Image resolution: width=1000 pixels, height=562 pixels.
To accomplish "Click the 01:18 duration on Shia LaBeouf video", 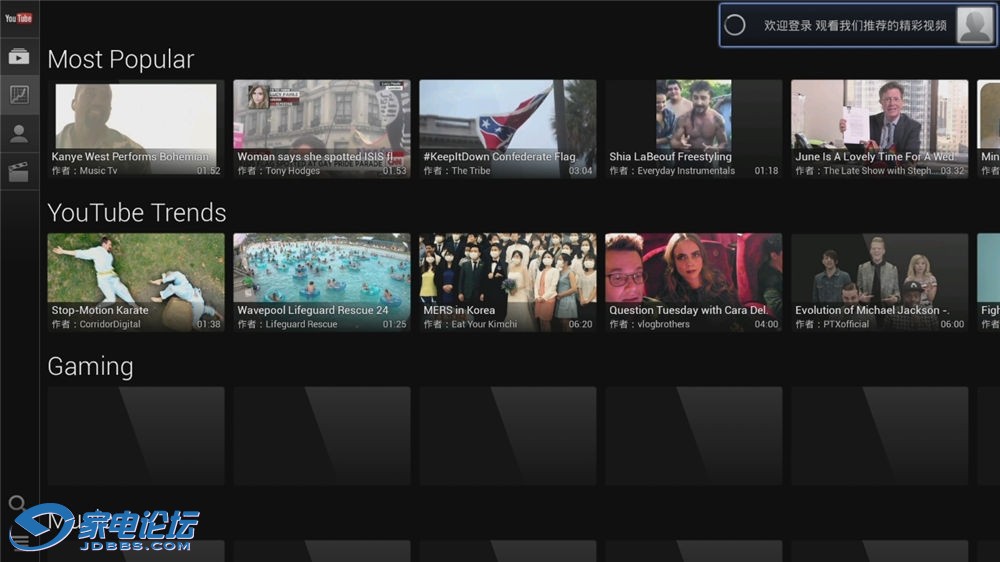I will (766, 171).
